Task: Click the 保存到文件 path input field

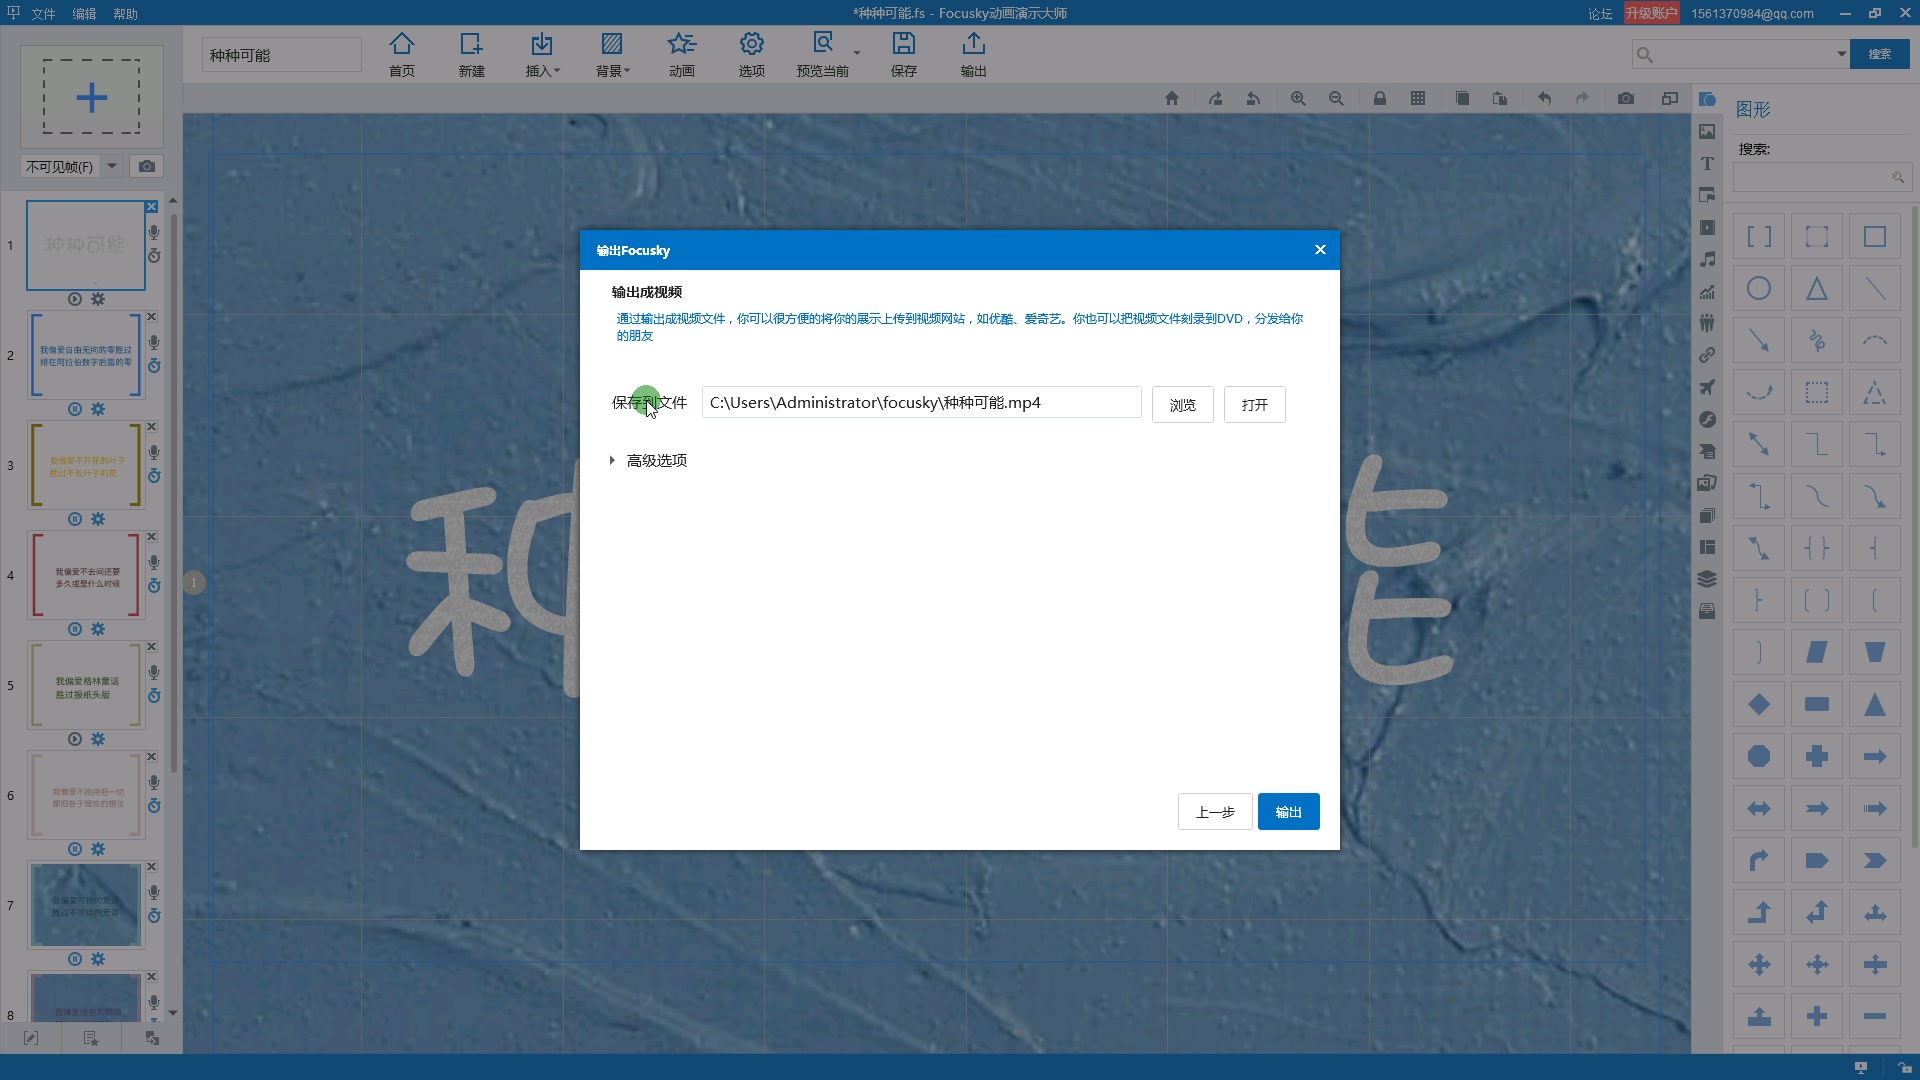Action: pos(921,402)
